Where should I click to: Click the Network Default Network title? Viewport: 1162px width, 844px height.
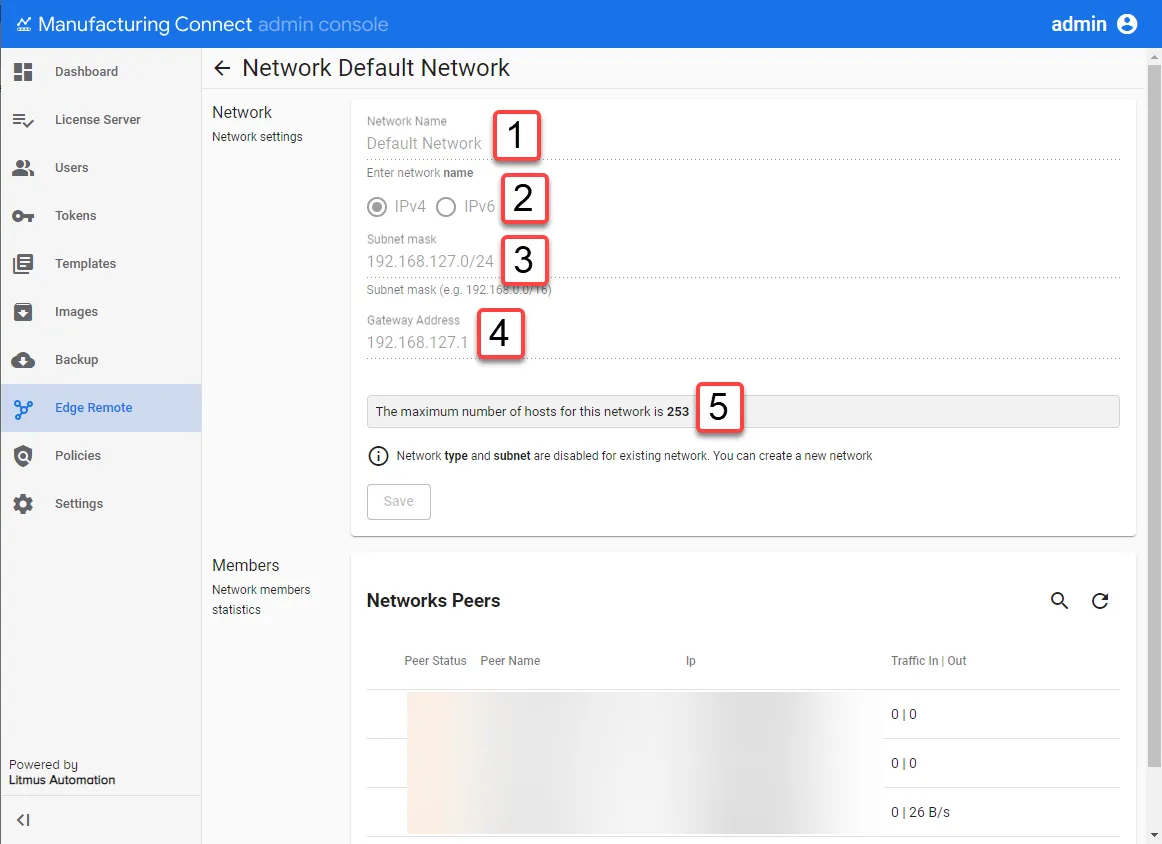click(376, 68)
